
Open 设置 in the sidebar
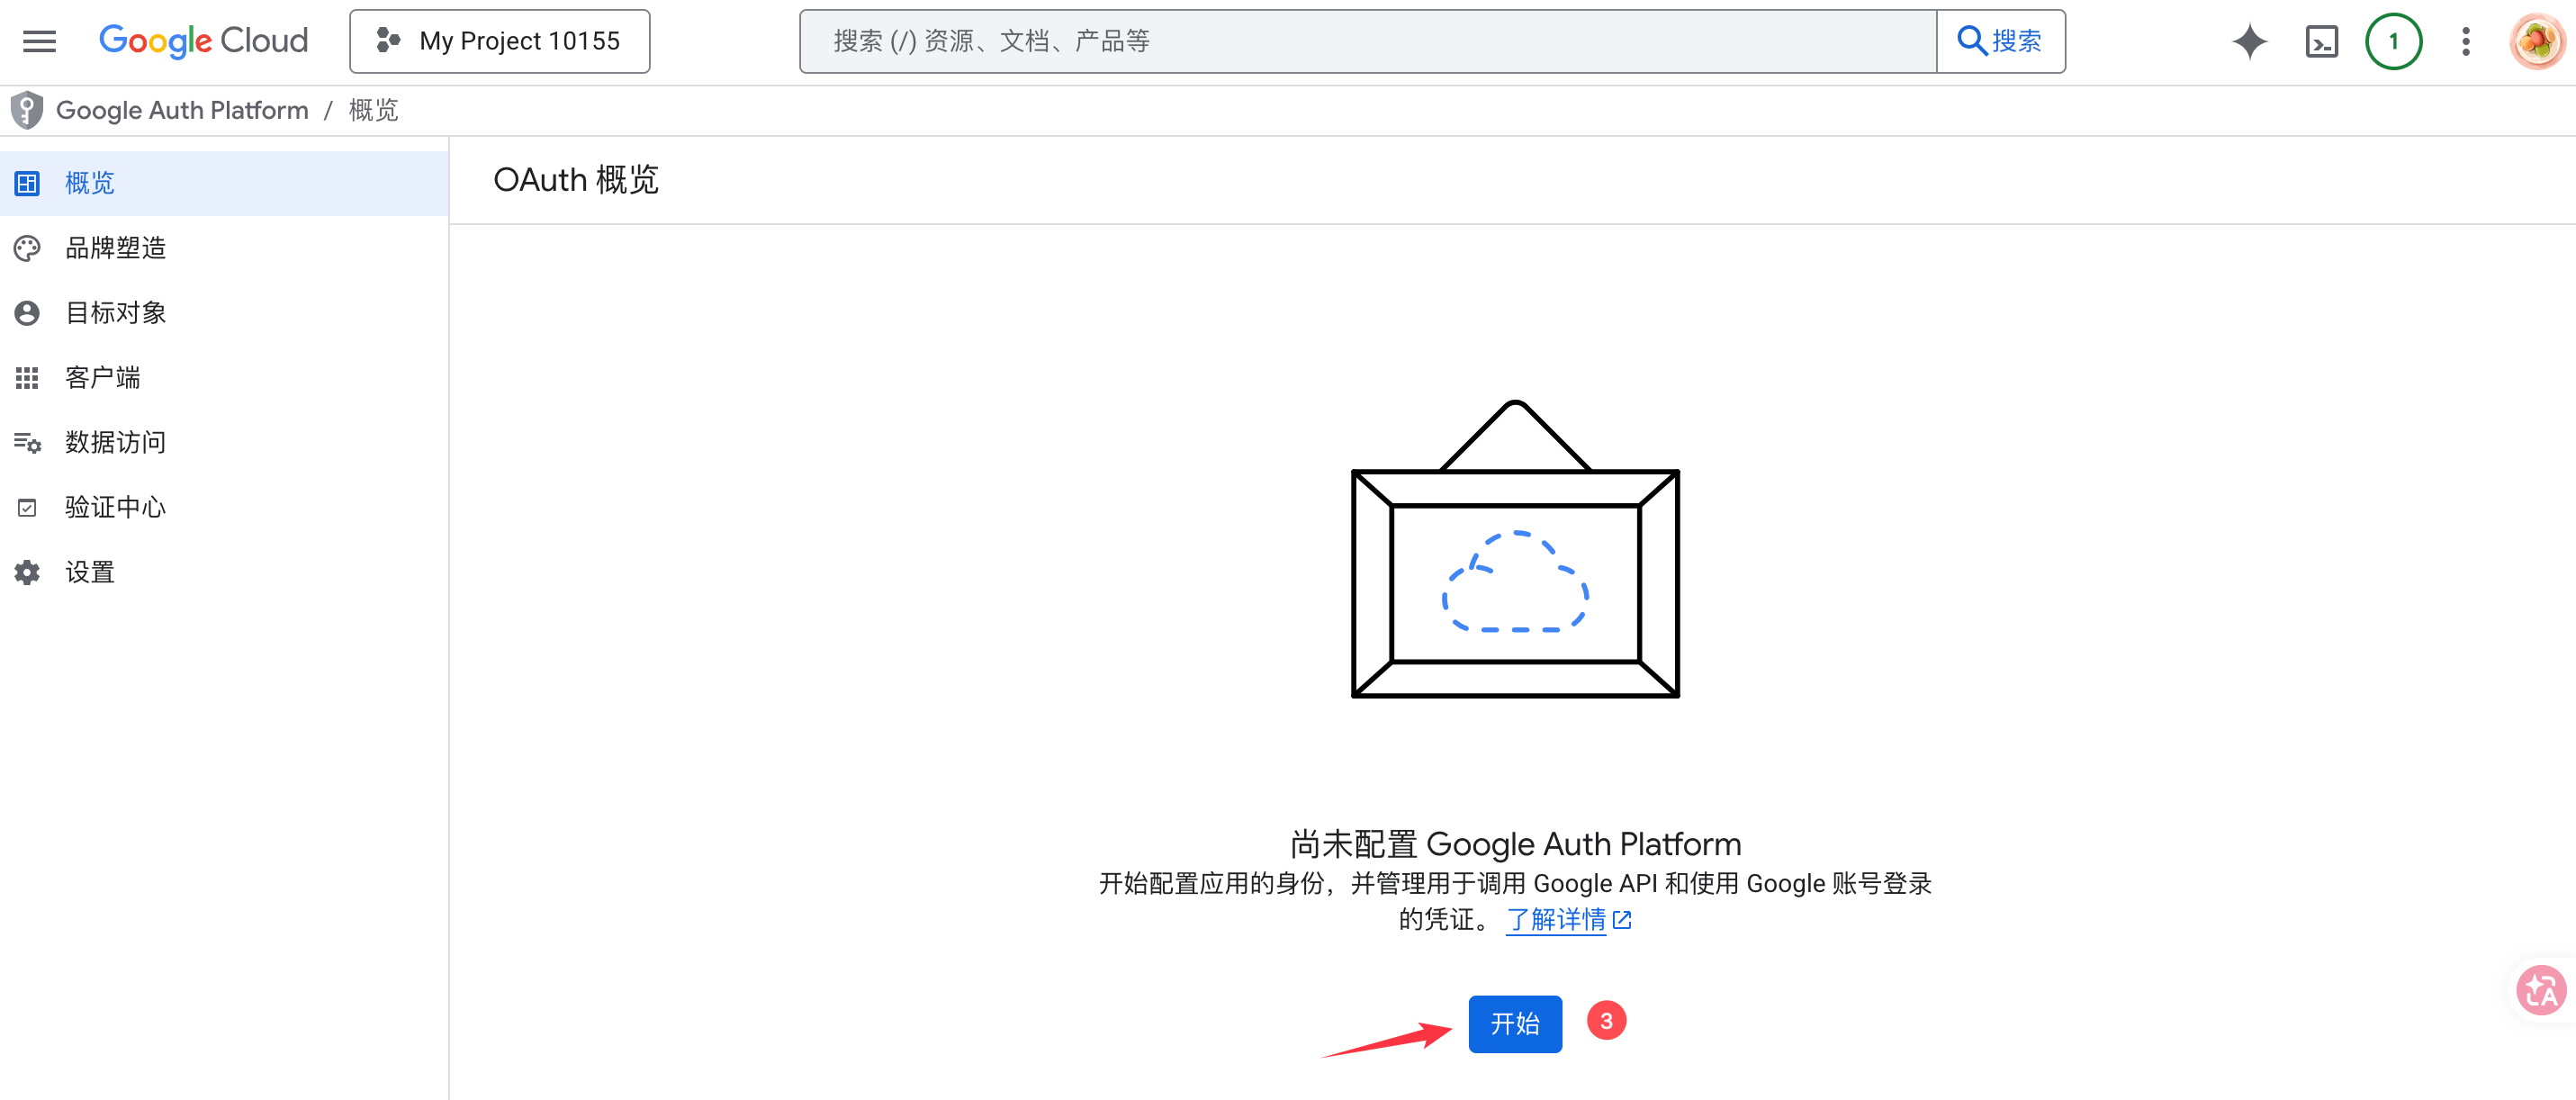pyautogui.click(x=224, y=572)
